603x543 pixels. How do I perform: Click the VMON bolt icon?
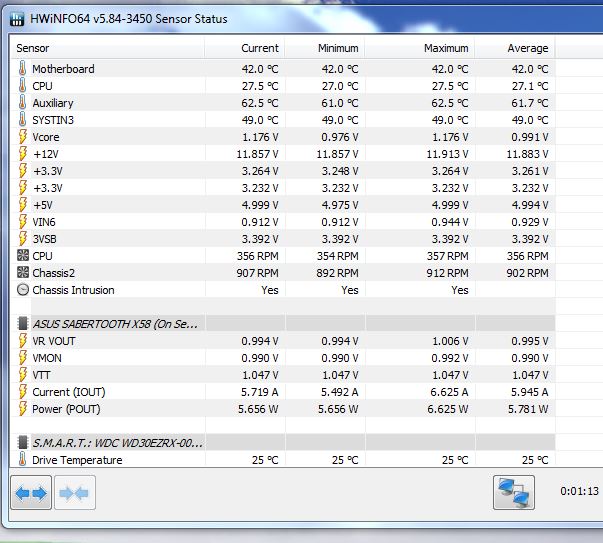[x=23, y=358]
